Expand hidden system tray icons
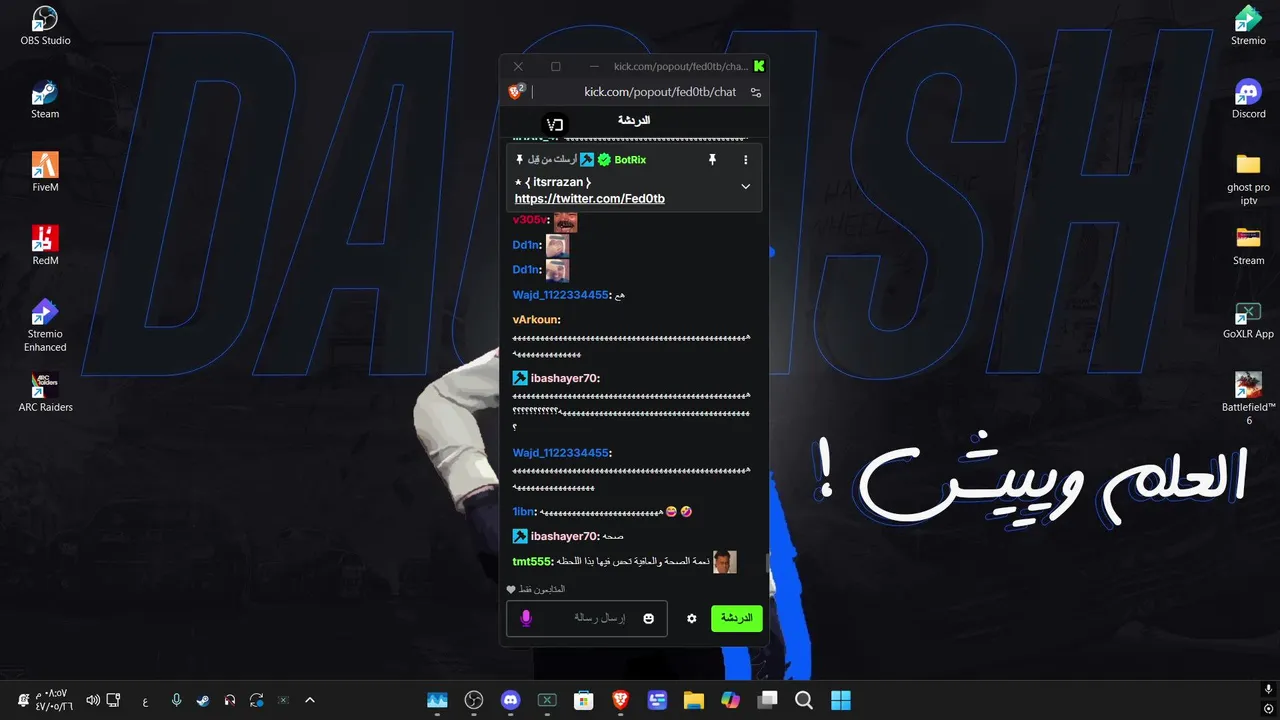1280x720 pixels. pyautogui.click(x=309, y=700)
